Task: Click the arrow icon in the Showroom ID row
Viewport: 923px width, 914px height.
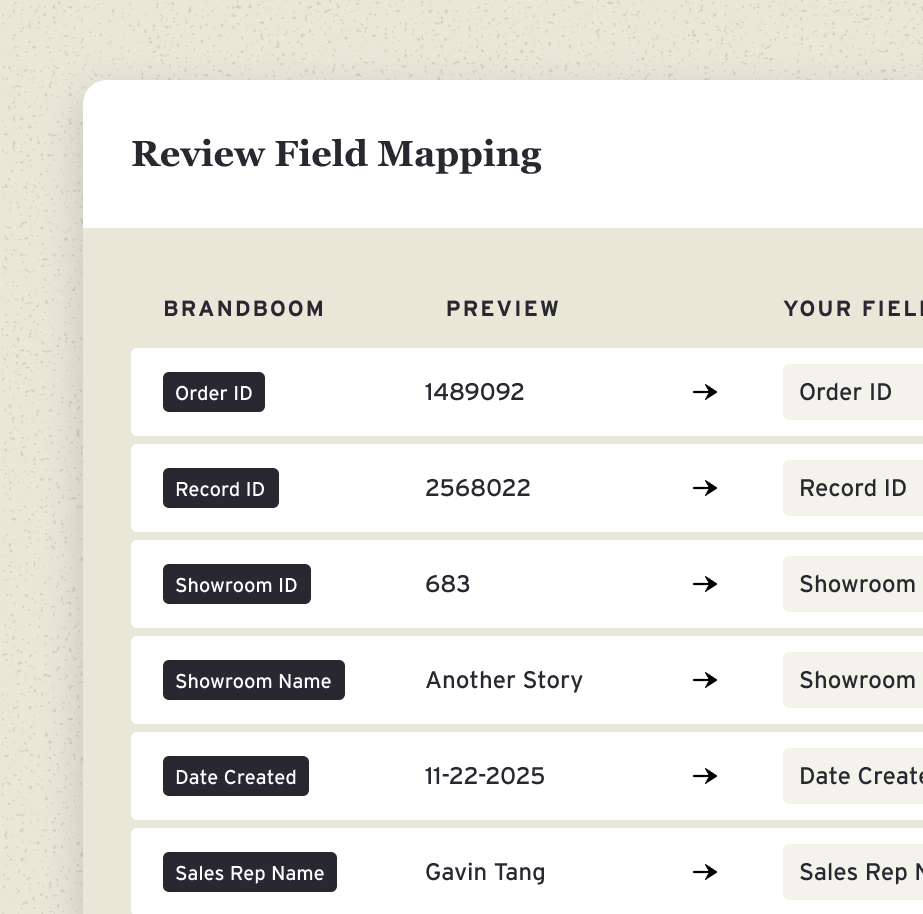Action: [x=705, y=584]
